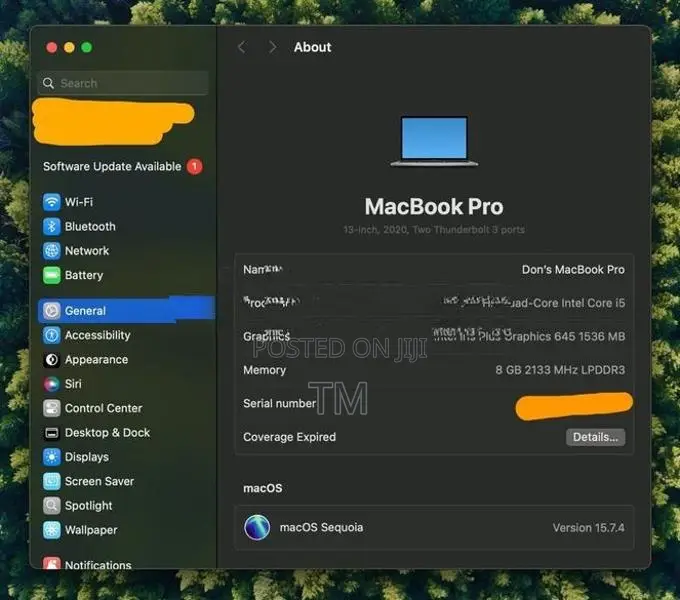Open the Spotlight icon
Screen dimensions: 680x600
[x=52, y=505]
